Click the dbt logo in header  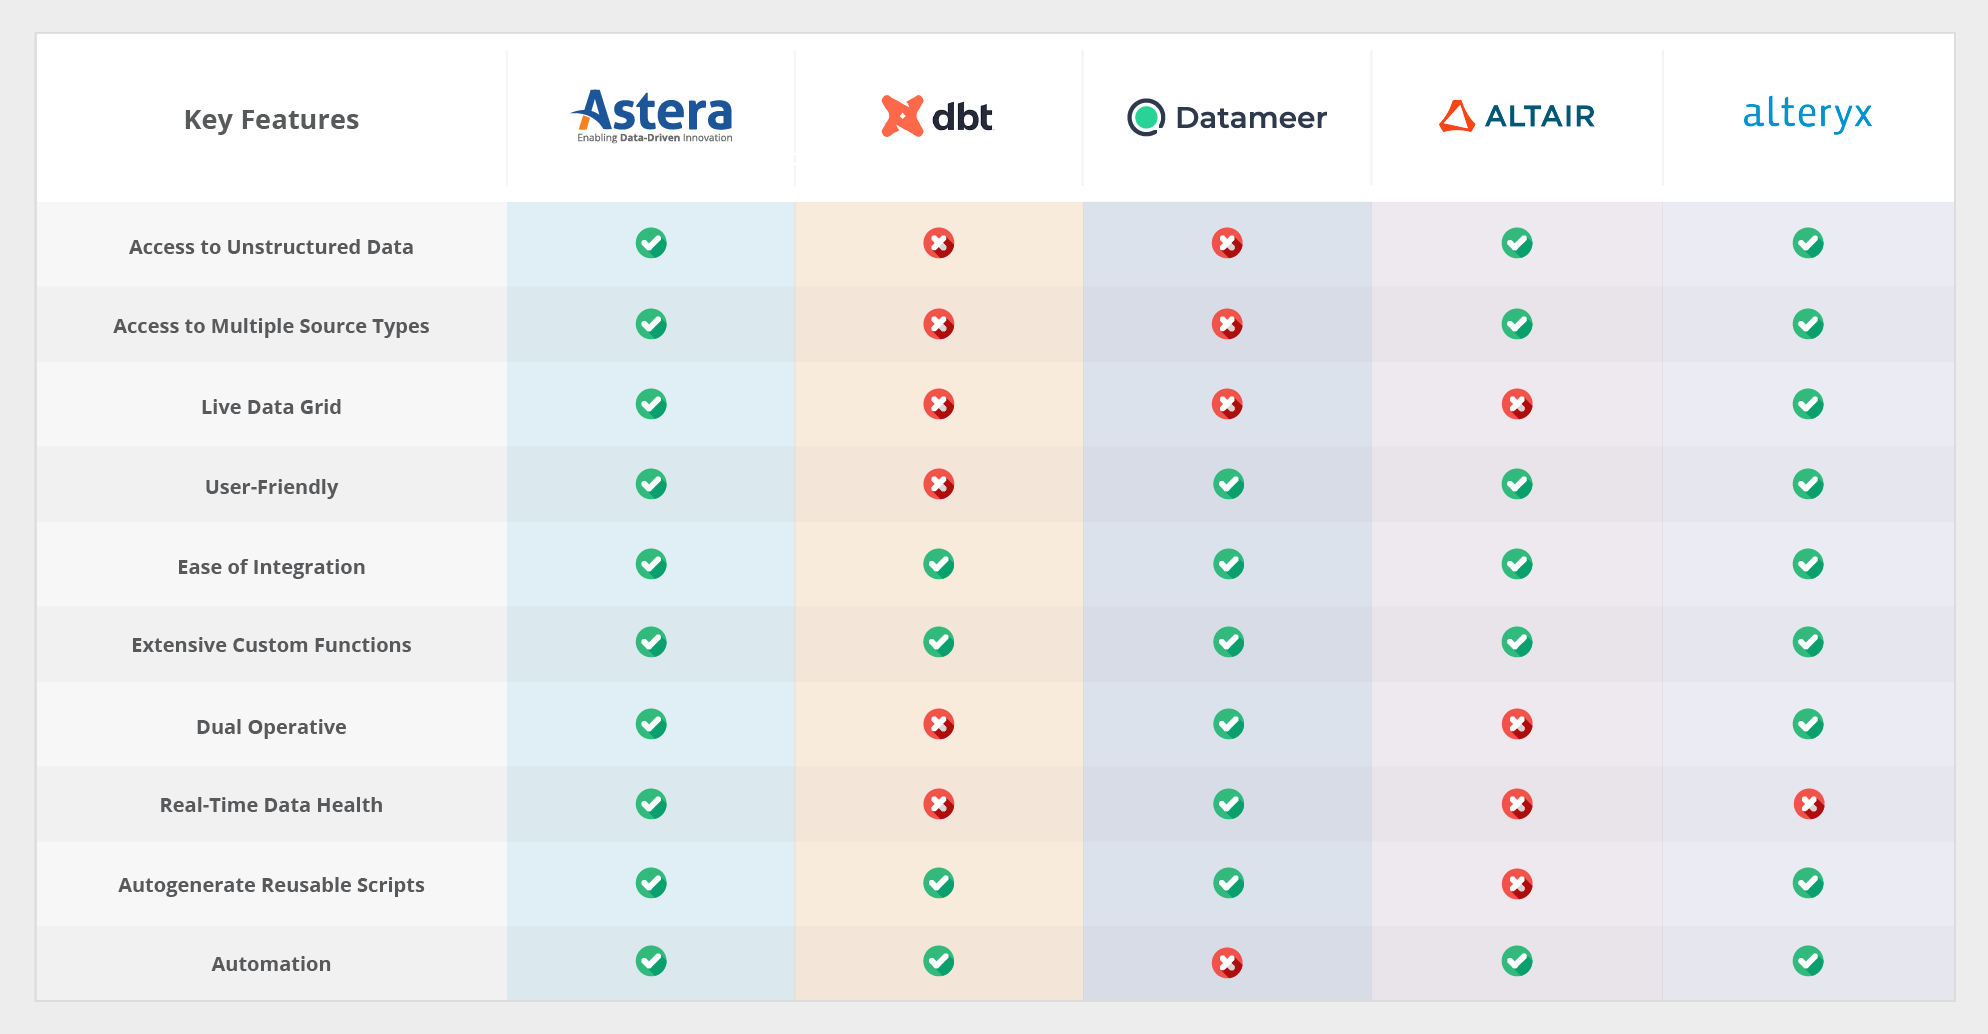pyautogui.click(x=937, y=117)
